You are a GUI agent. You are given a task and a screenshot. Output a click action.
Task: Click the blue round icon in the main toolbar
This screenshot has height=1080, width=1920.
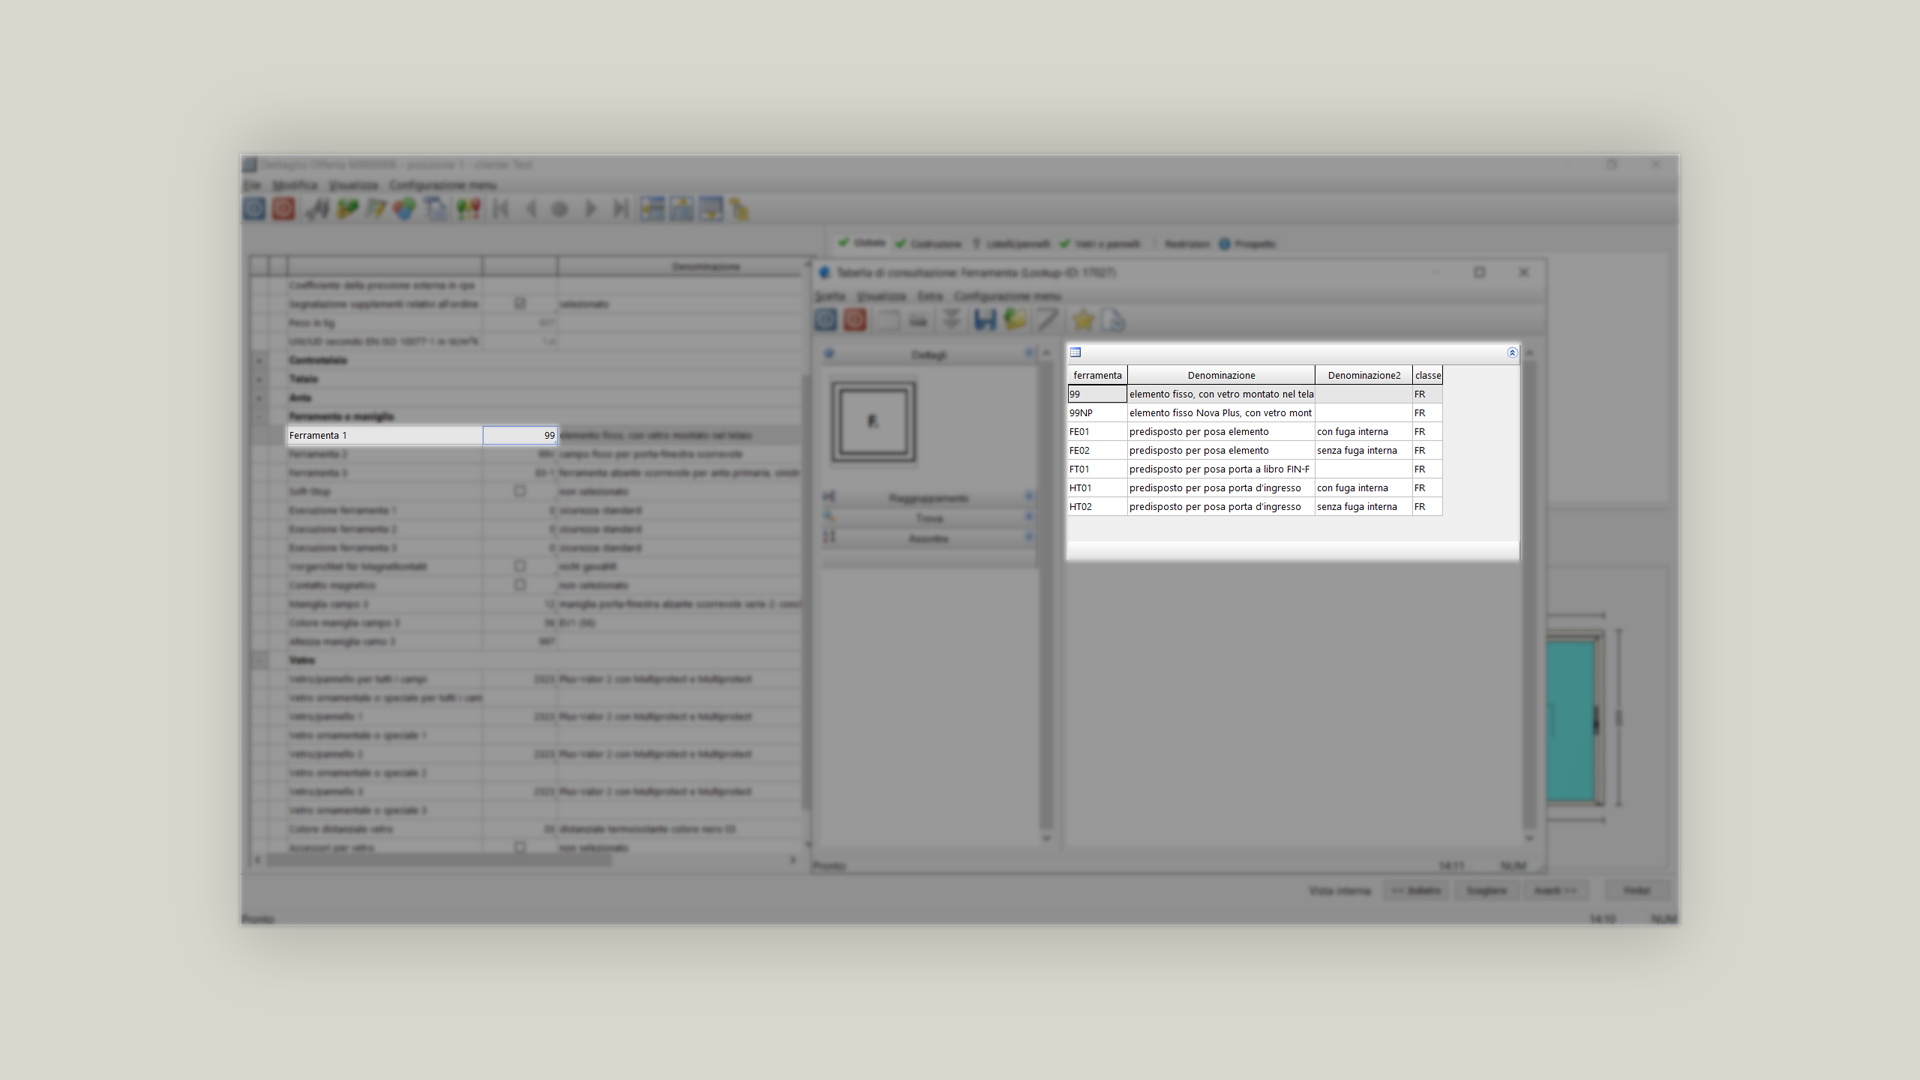[254, 209]
